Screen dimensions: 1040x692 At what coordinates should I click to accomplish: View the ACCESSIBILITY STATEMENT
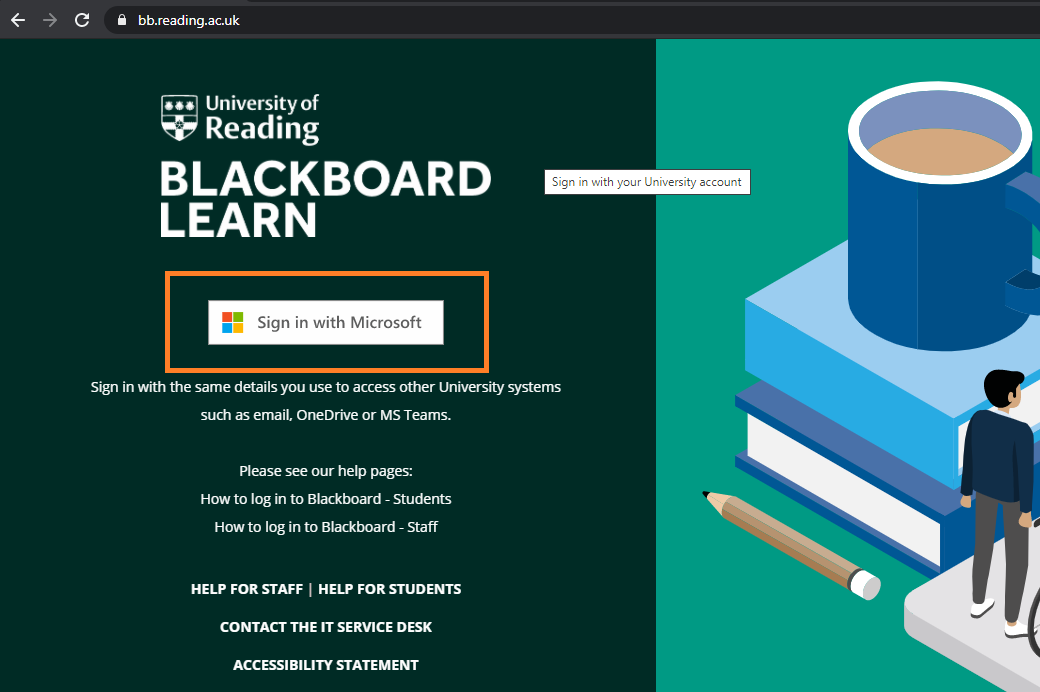pyautogui.click(x=326, y=665)
